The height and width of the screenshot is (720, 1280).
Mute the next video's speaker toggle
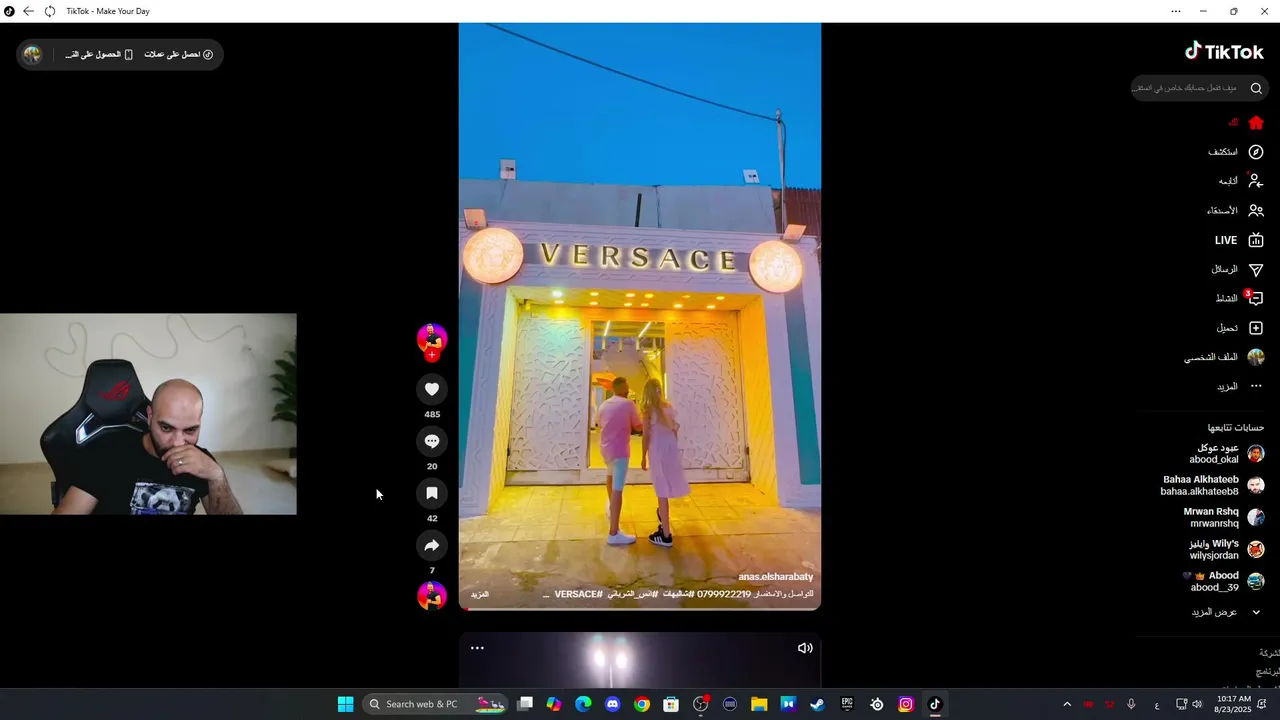click(x=805, y=648)
